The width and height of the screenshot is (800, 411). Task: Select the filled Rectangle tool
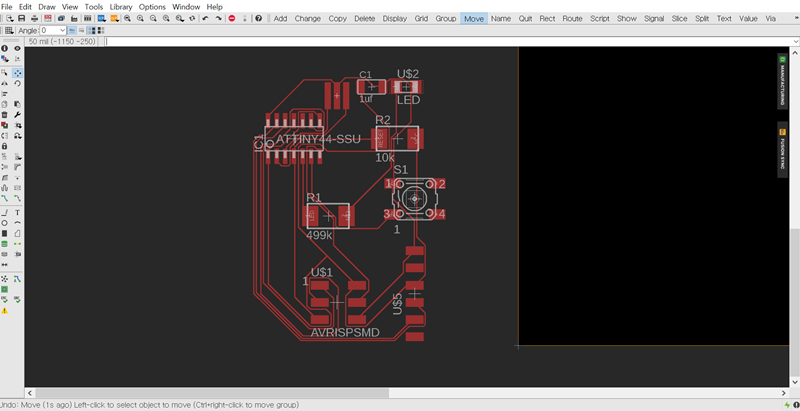(x=5, y=234)
